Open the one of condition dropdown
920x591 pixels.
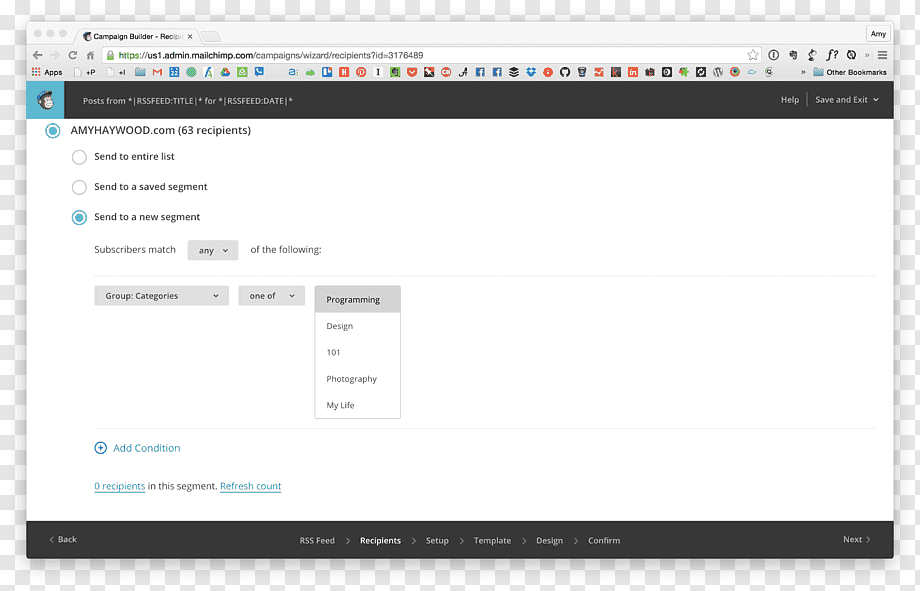tap(272, 296)
